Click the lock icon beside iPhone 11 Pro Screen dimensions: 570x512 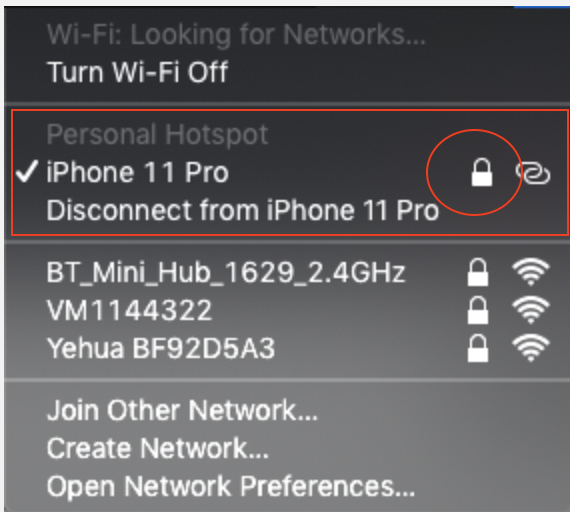click(482, 172)
